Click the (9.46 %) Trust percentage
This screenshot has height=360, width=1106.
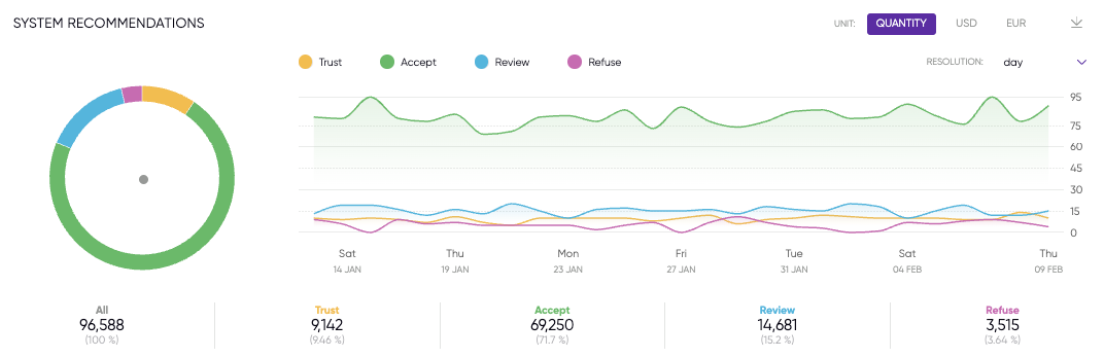327,340
